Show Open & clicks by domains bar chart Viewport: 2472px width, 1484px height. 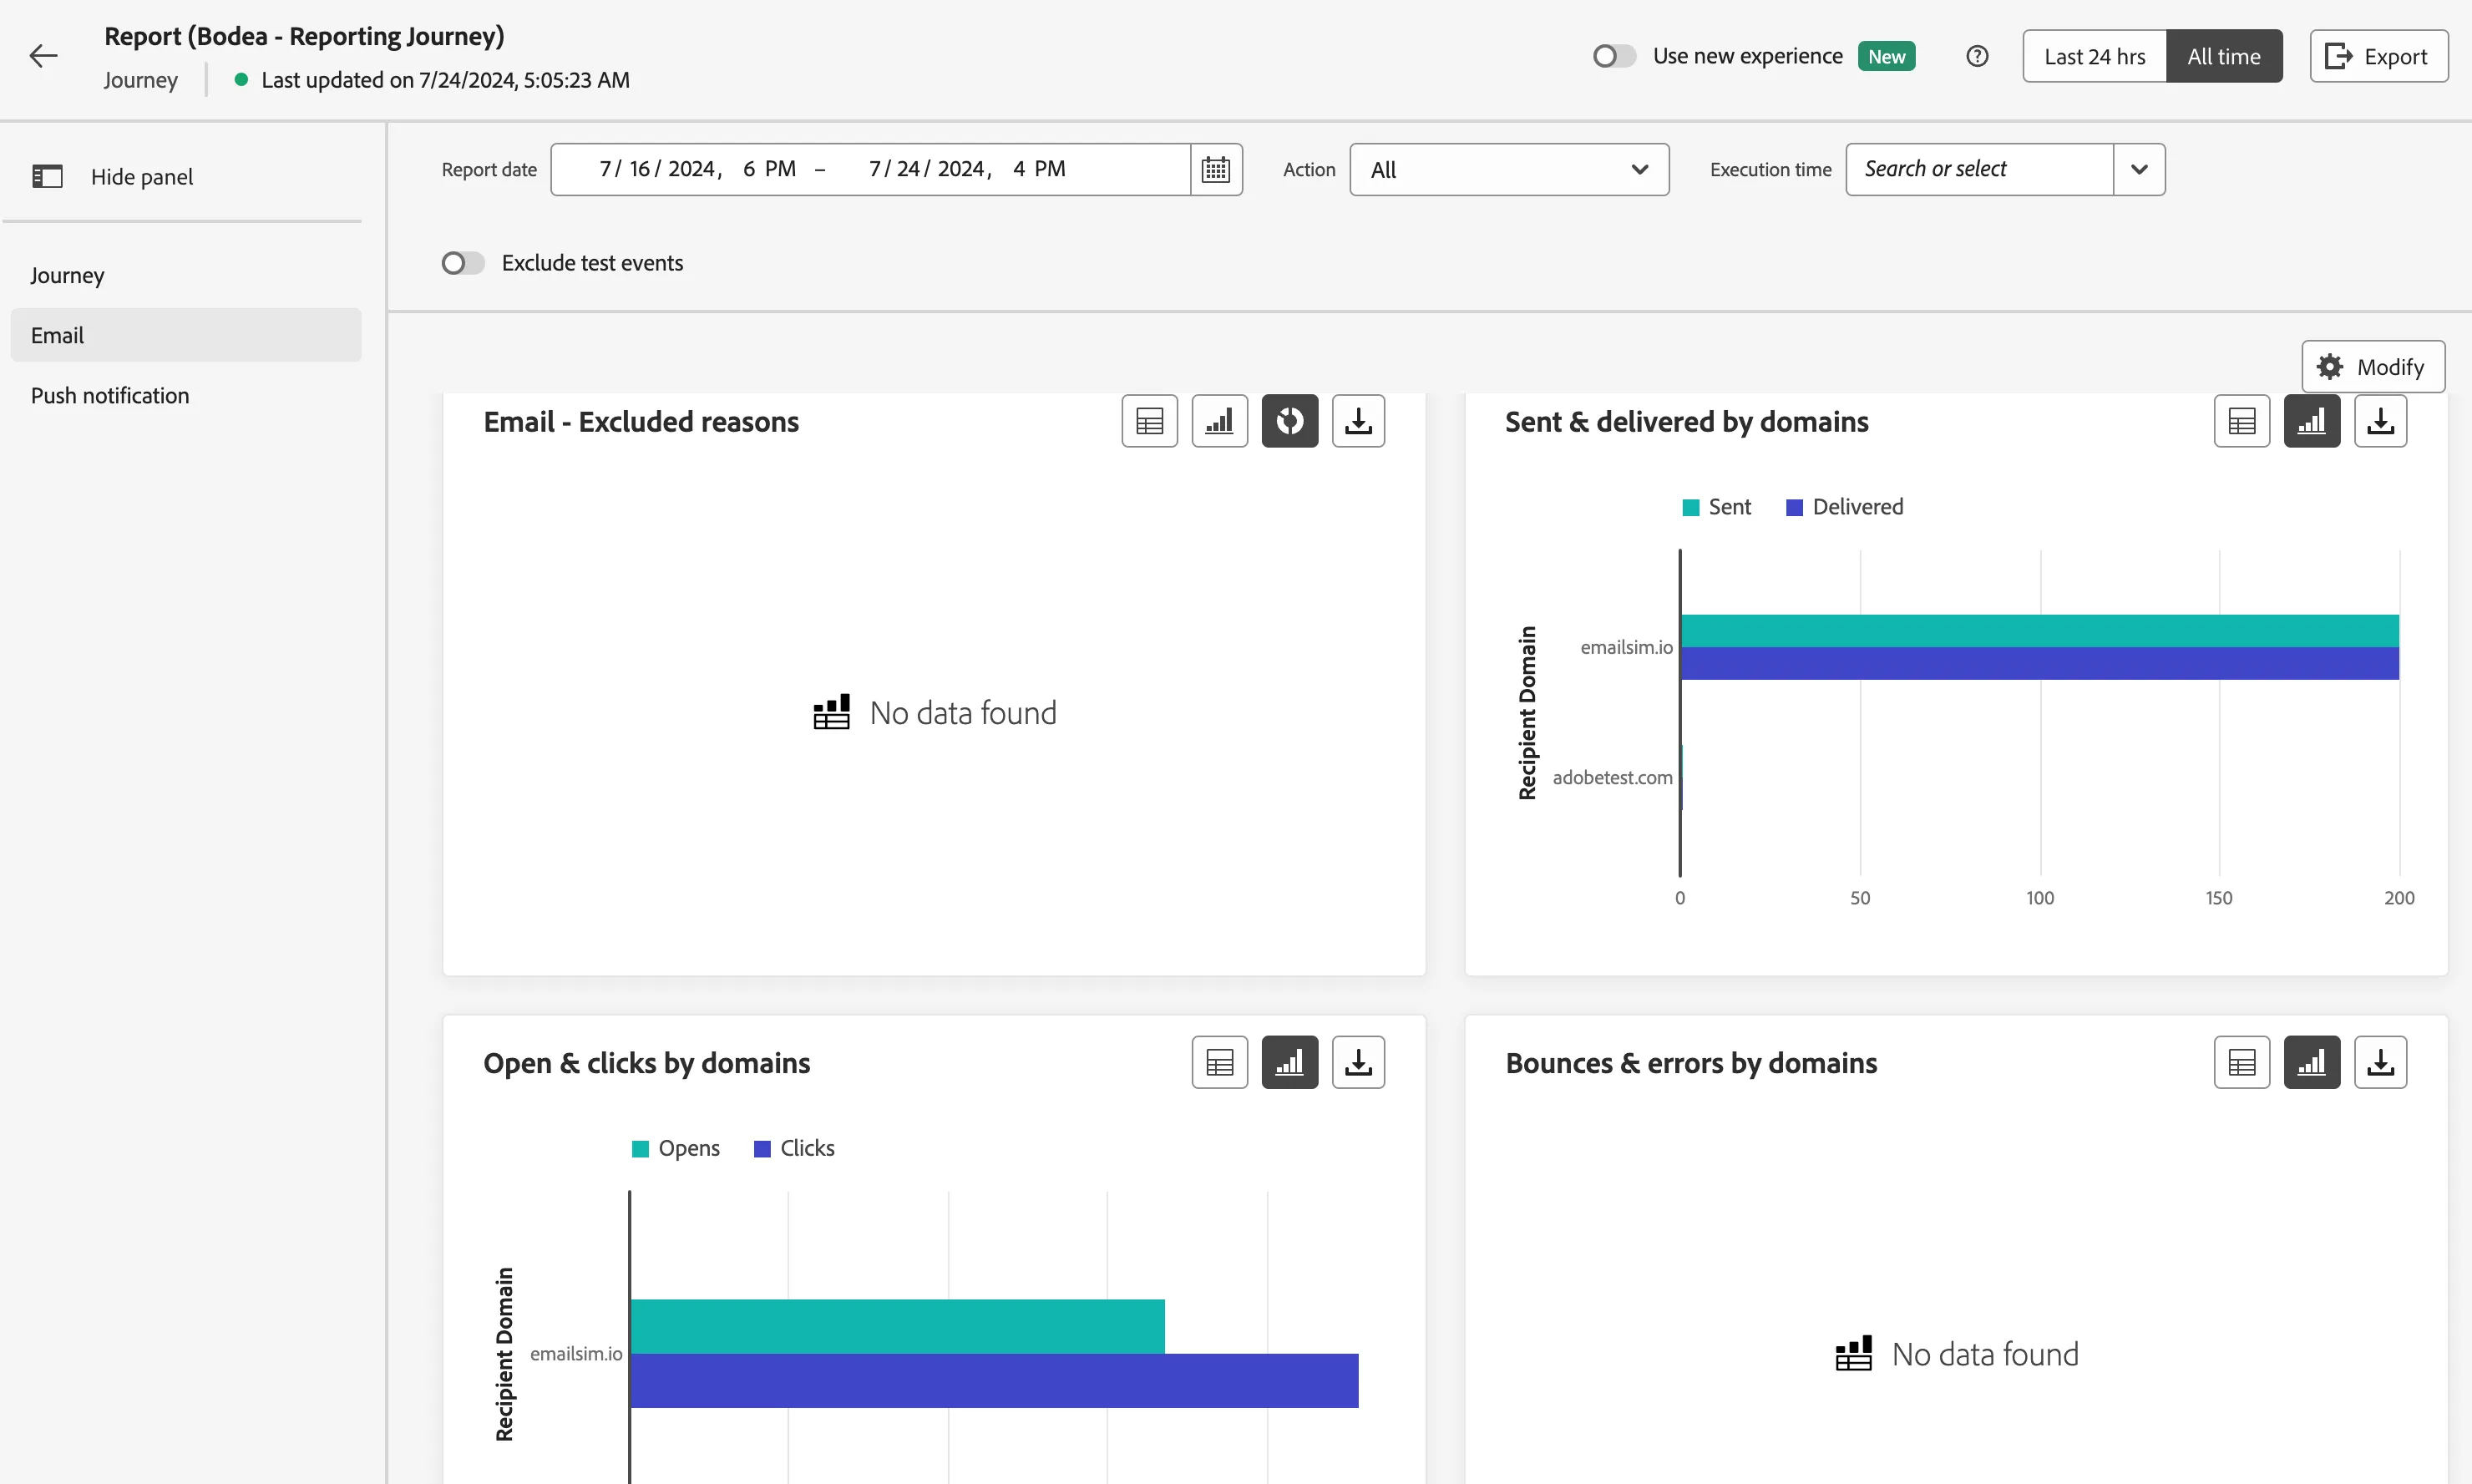click(x=1289, y=1062)
